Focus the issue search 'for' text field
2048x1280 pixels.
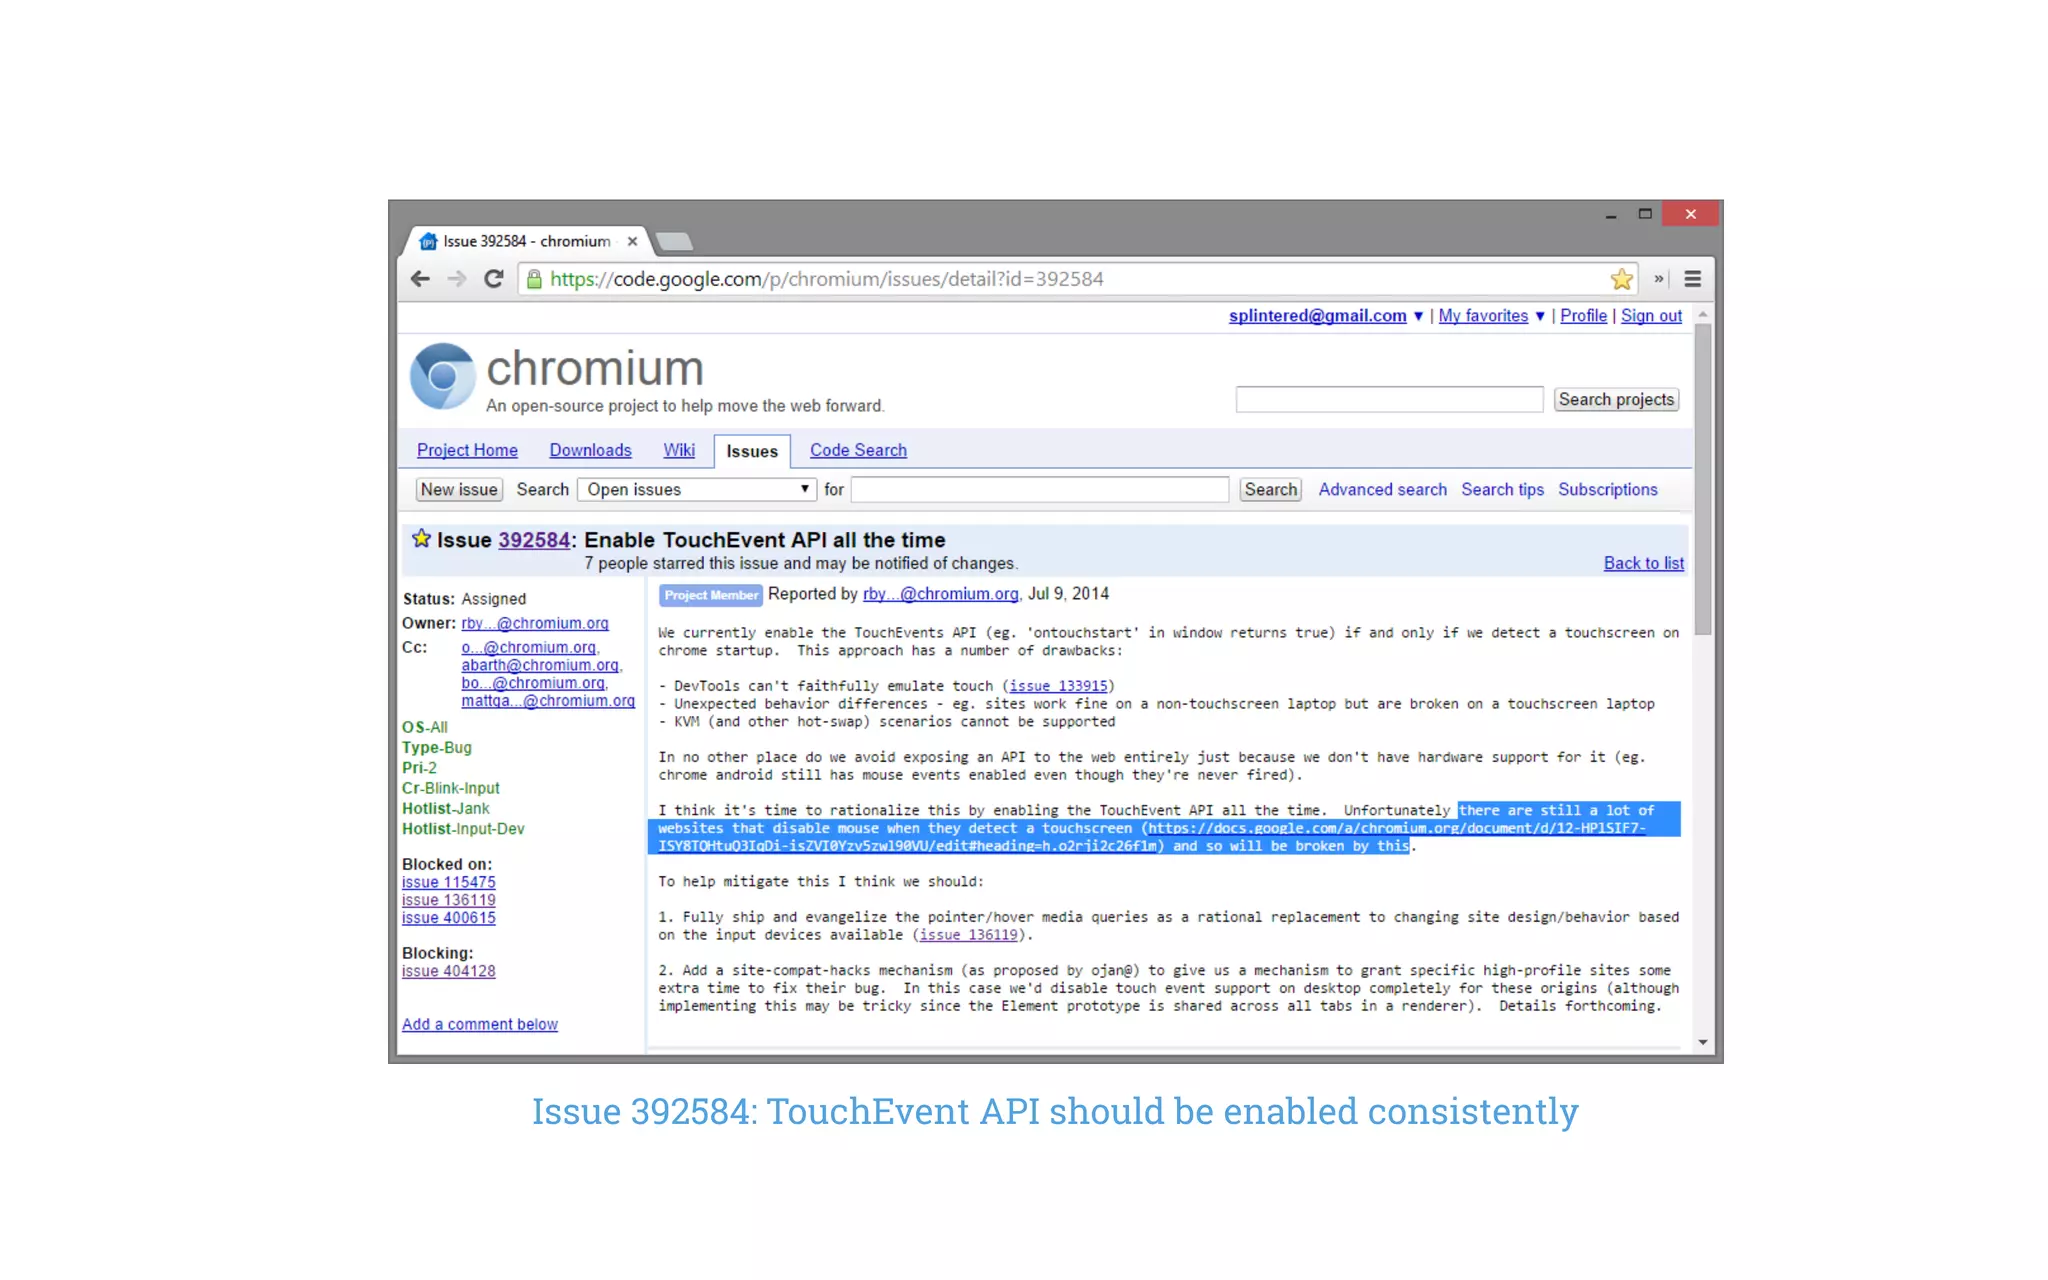click(1040, 489)
